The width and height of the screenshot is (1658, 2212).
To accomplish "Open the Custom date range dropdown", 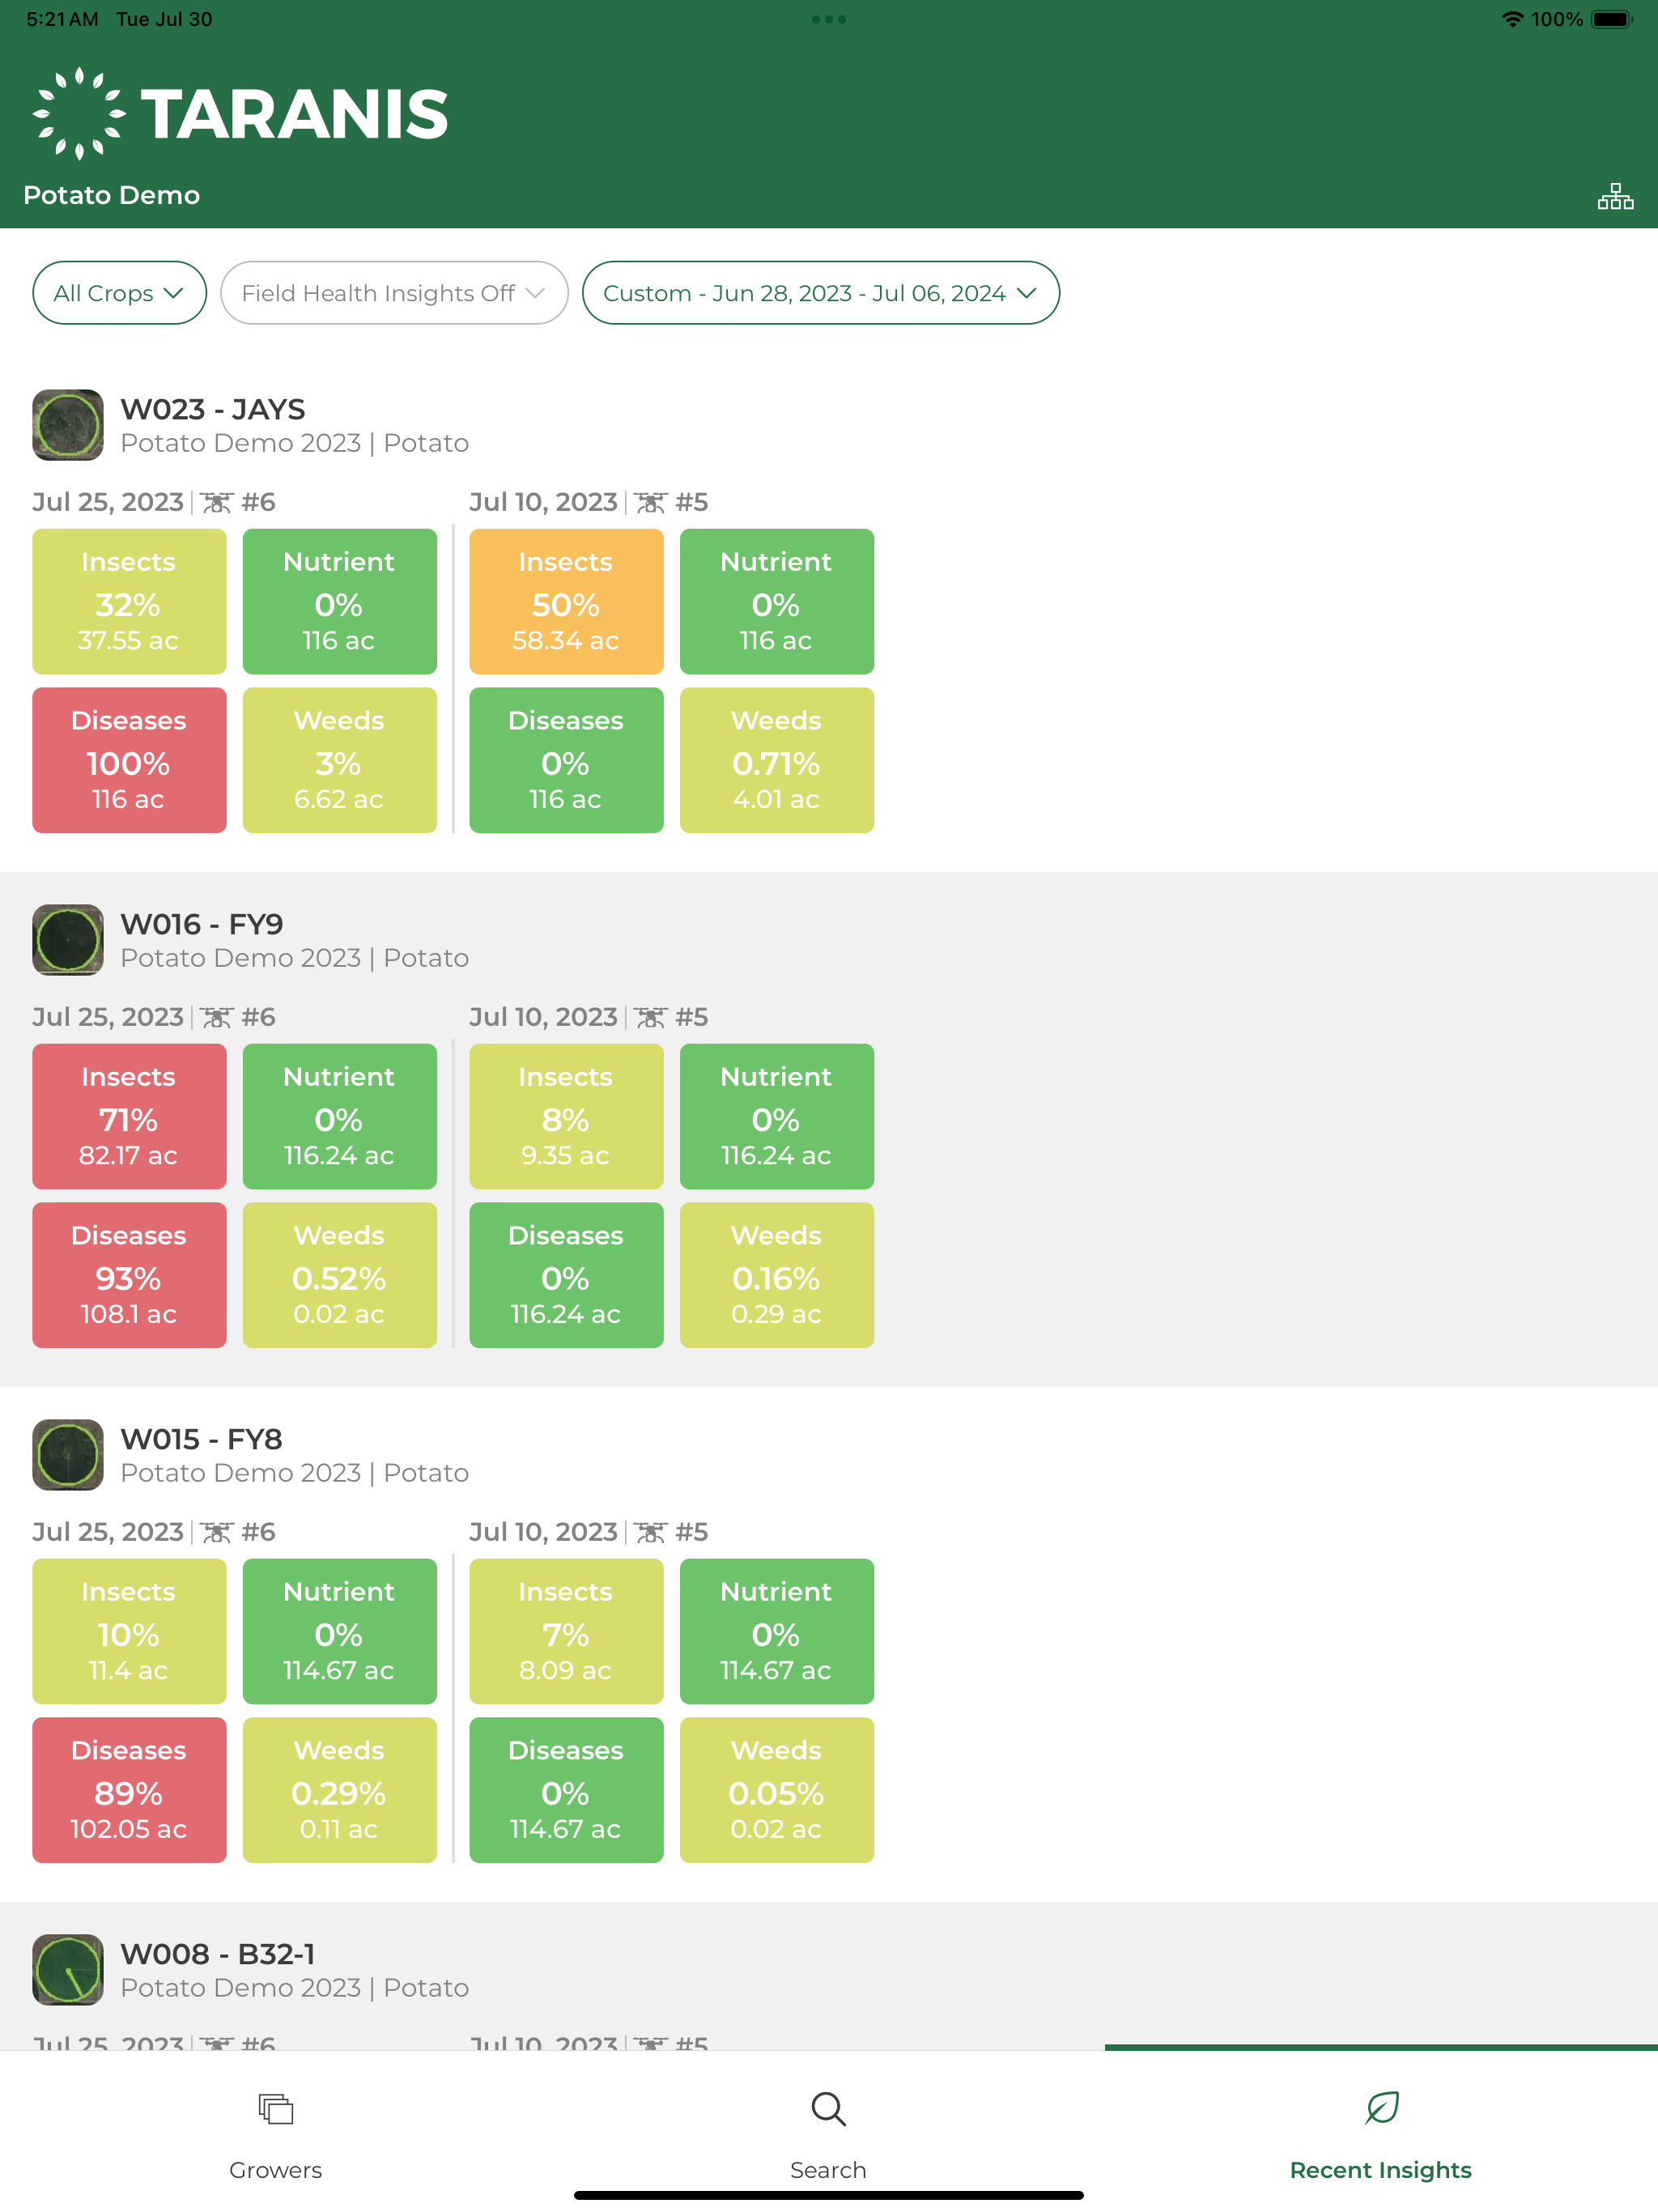I will [820, 293].
